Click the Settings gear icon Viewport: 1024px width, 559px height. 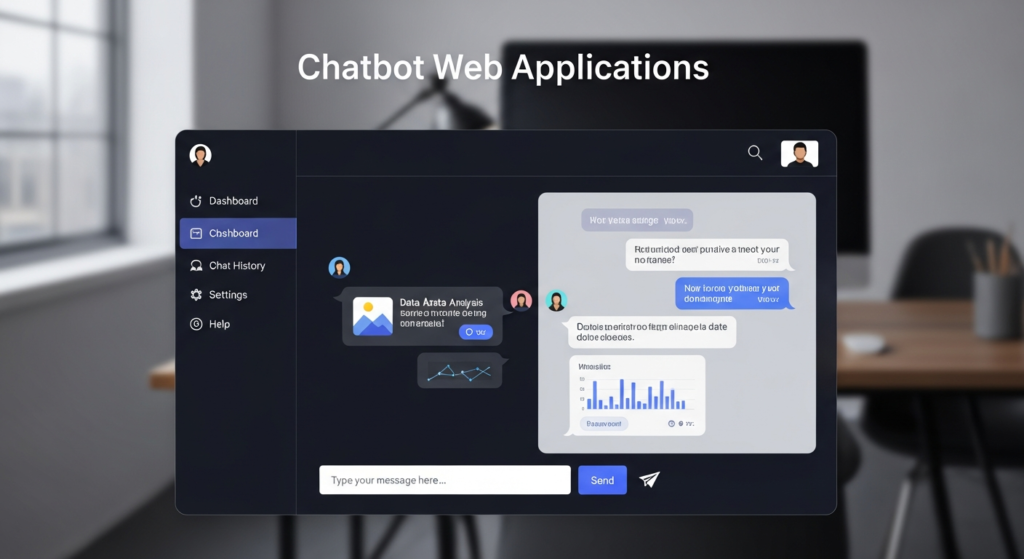[x=196, y=295]
